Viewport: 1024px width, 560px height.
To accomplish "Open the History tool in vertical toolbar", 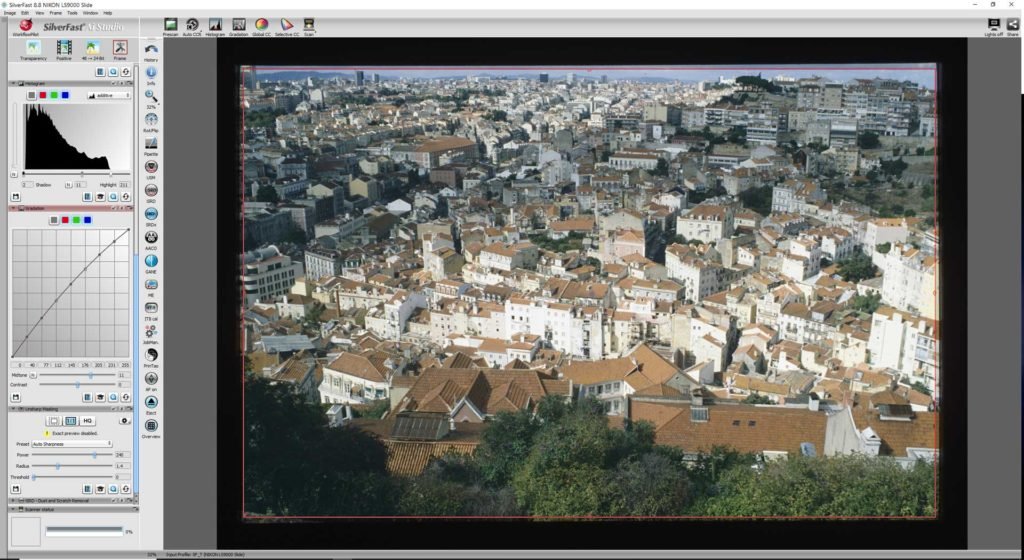I will click(151, 50).
